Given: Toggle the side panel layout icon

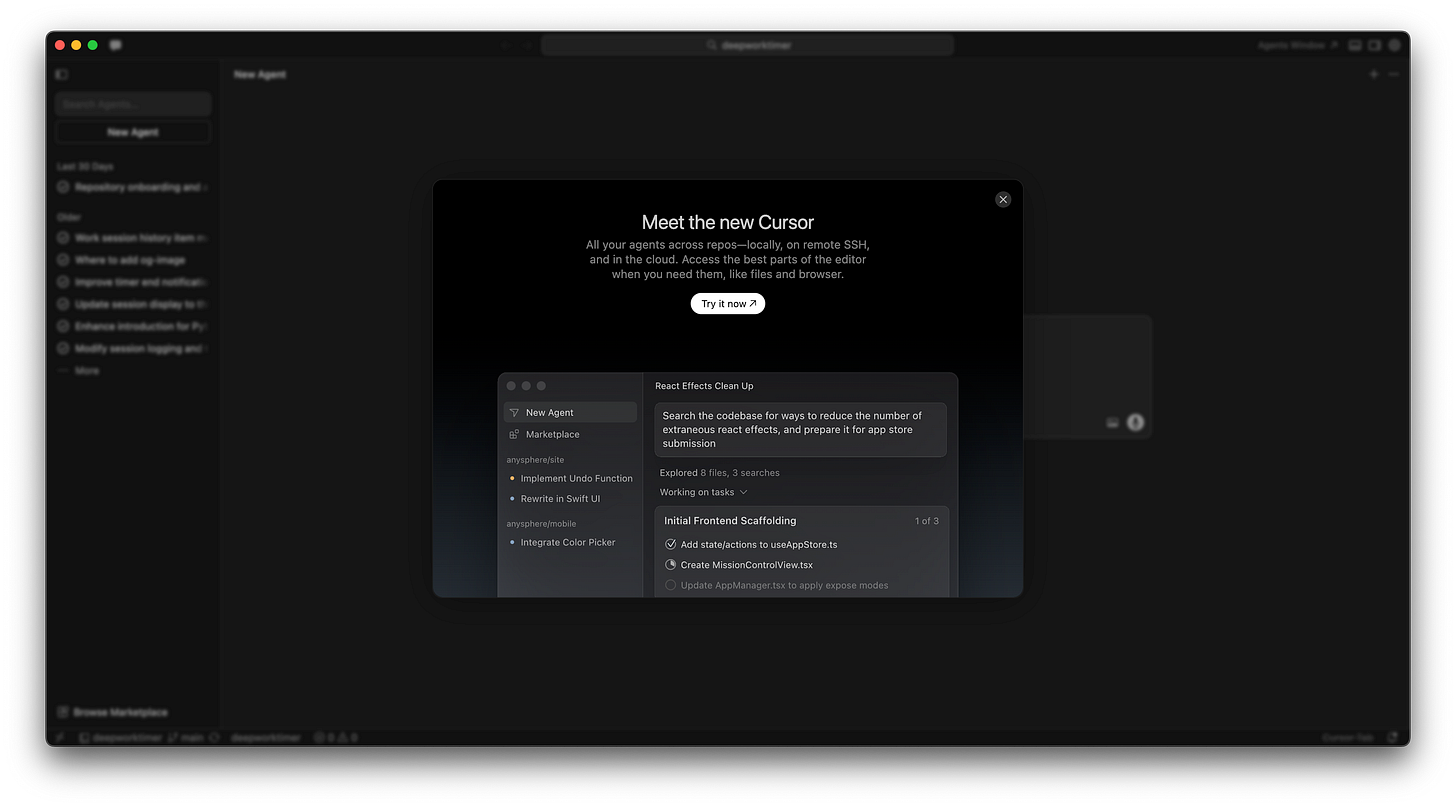Looking at the screenshot, I should 1374,45.
